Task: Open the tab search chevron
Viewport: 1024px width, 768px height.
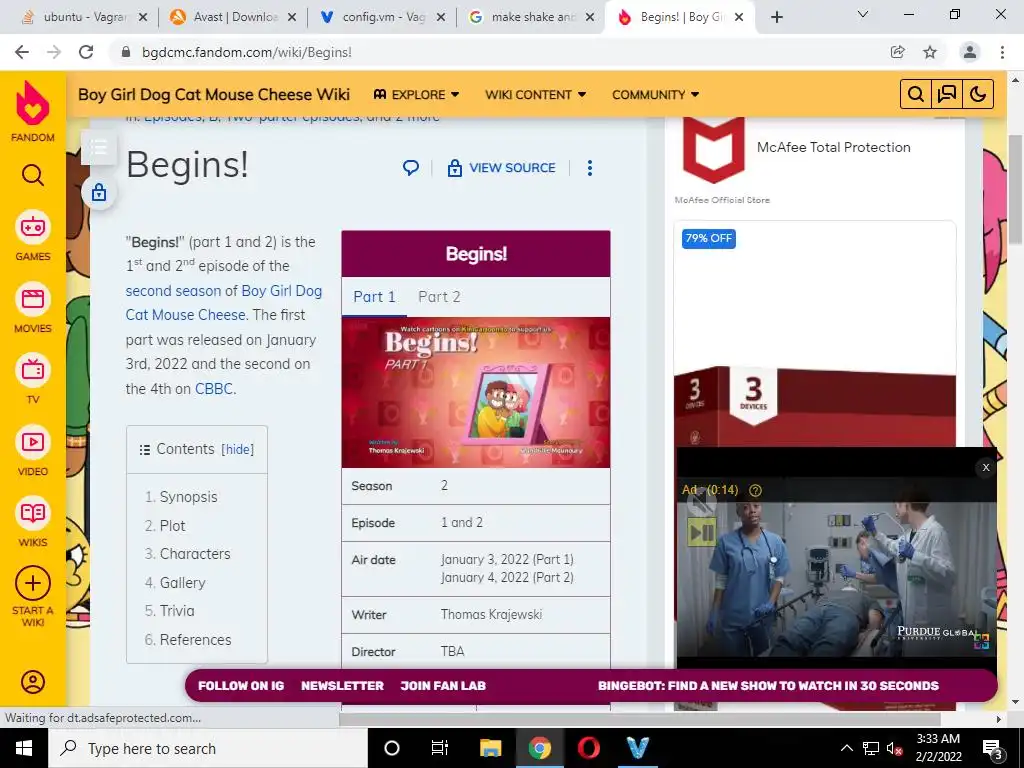Action: [863, 14]
